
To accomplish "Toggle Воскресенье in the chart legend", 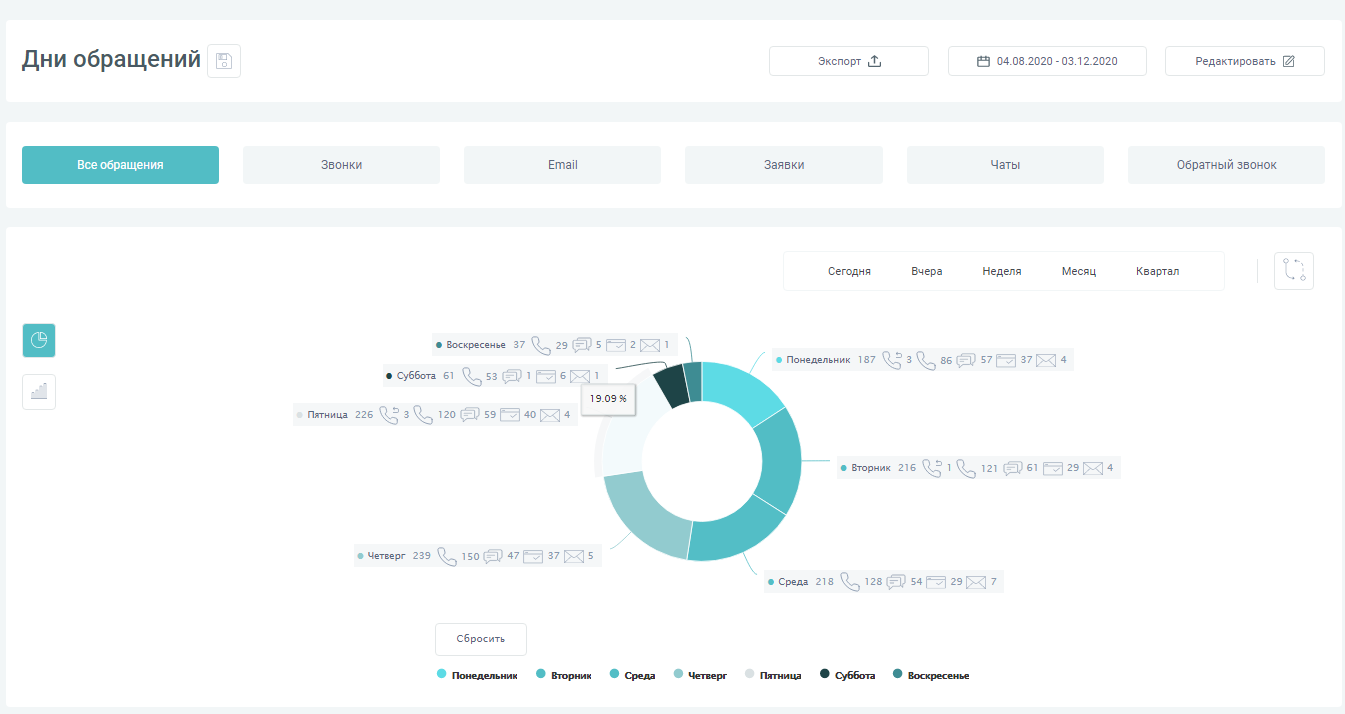I will coord(930,676).
